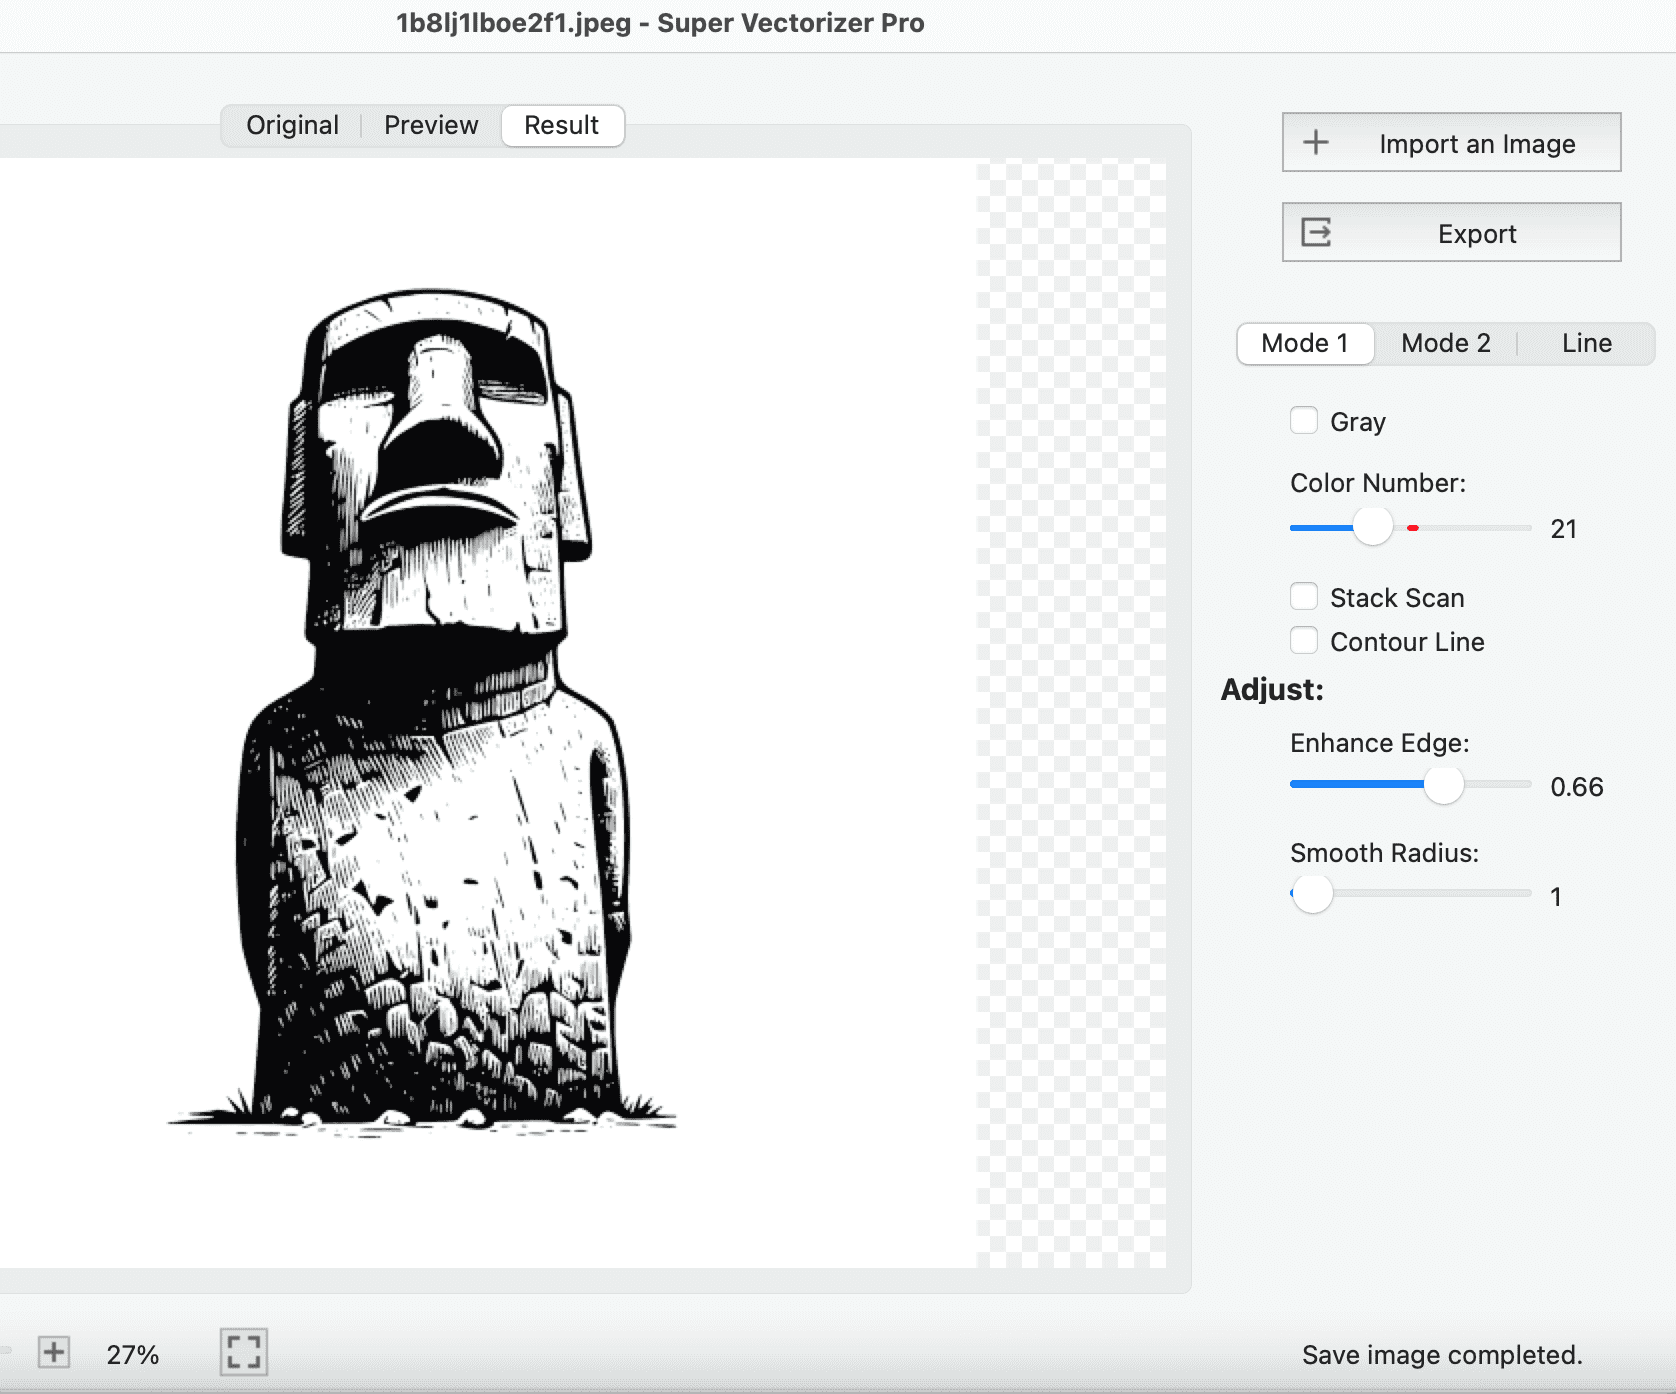Click the Enhance Edge slider knob

point(1443,784)
